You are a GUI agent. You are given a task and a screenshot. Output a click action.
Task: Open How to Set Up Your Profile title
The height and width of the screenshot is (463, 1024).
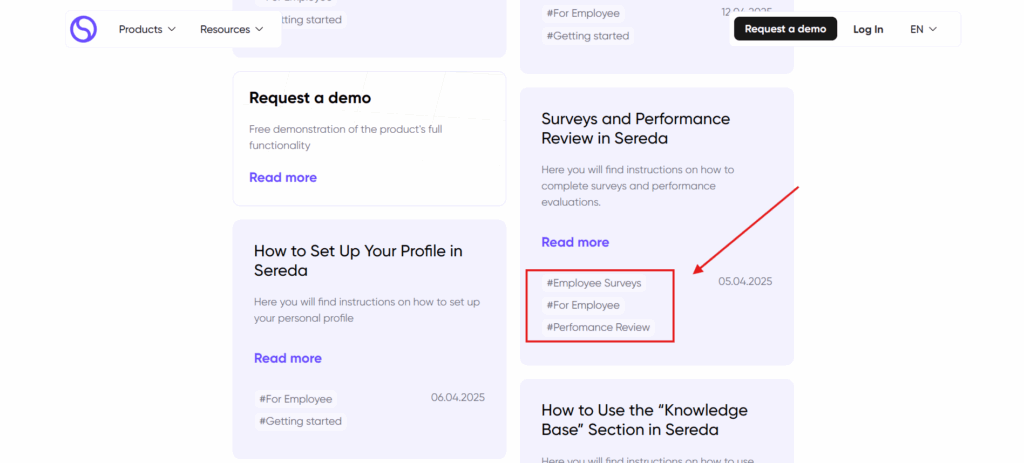358,260
